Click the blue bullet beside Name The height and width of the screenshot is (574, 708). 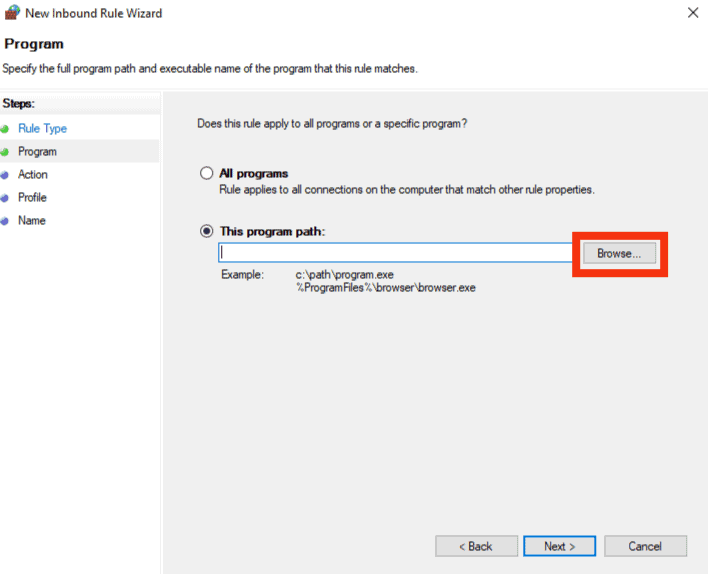[5, 221]
